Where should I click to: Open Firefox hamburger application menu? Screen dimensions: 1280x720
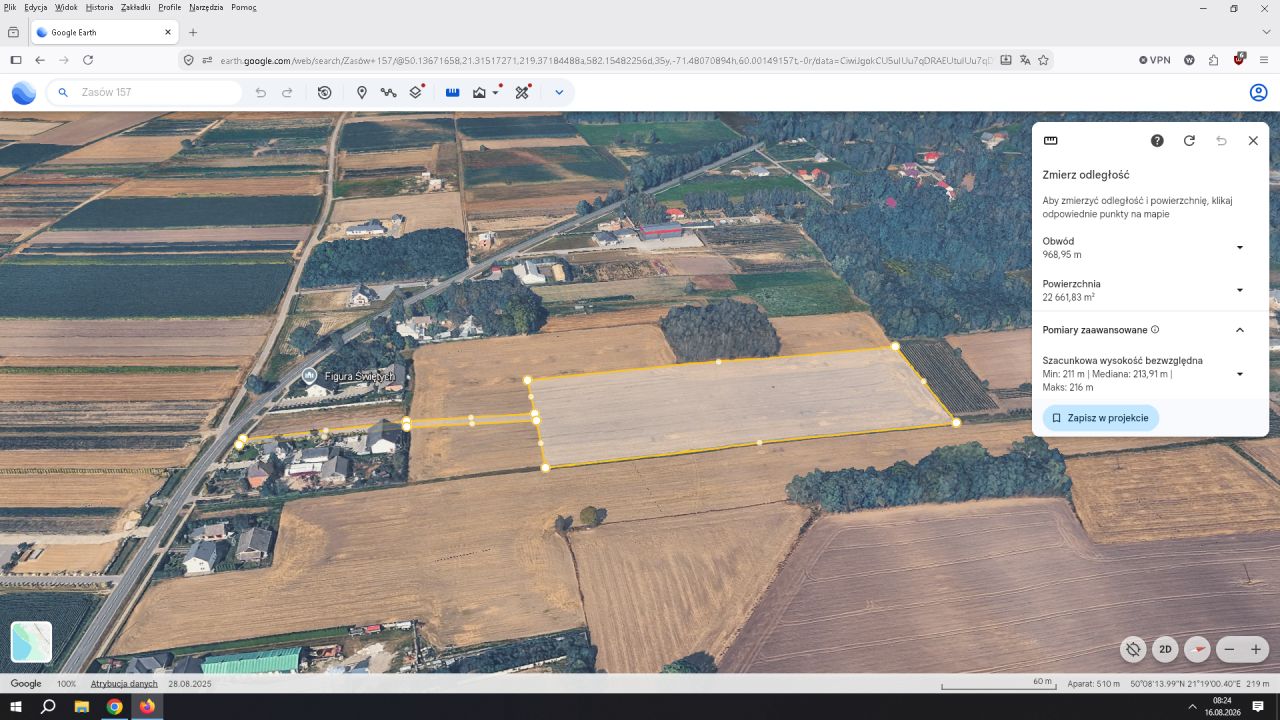coord(1263,60)
